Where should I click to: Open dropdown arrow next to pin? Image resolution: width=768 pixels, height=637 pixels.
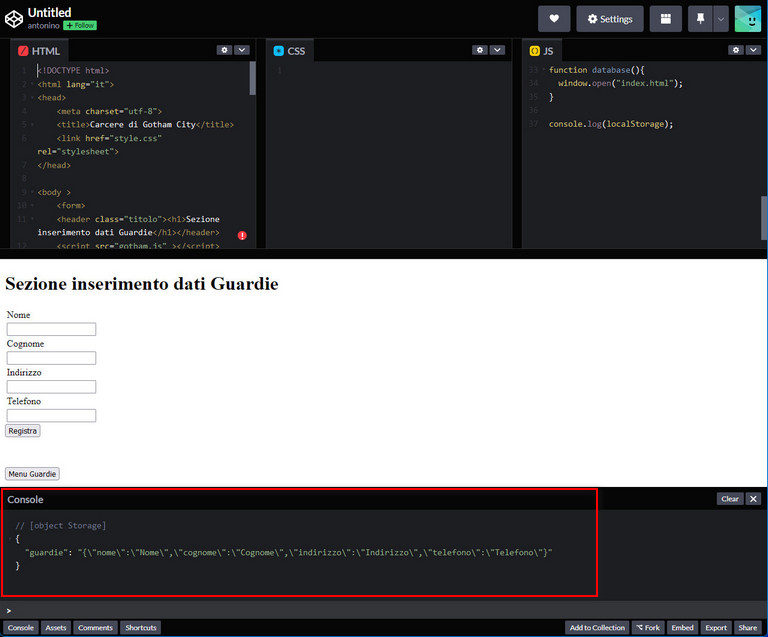coord(720,19)
